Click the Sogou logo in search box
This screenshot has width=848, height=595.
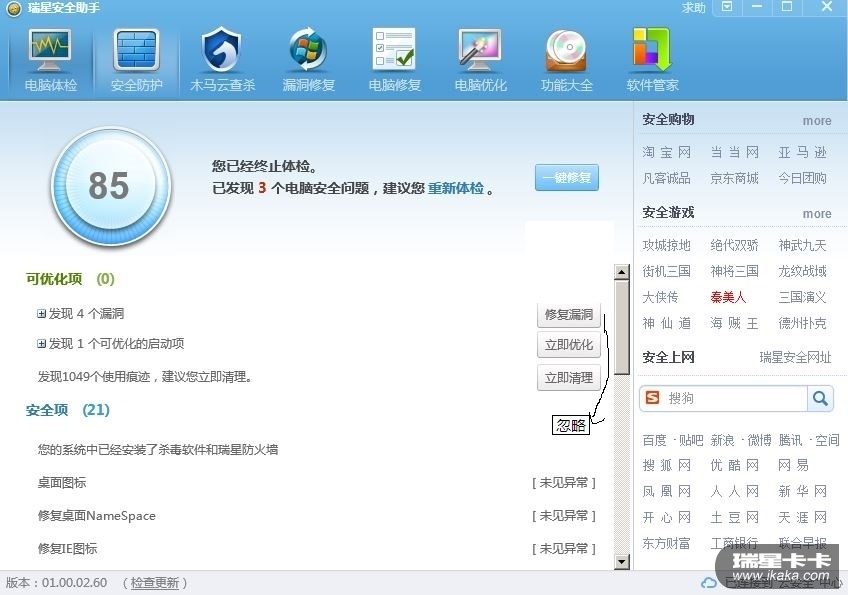653,398
